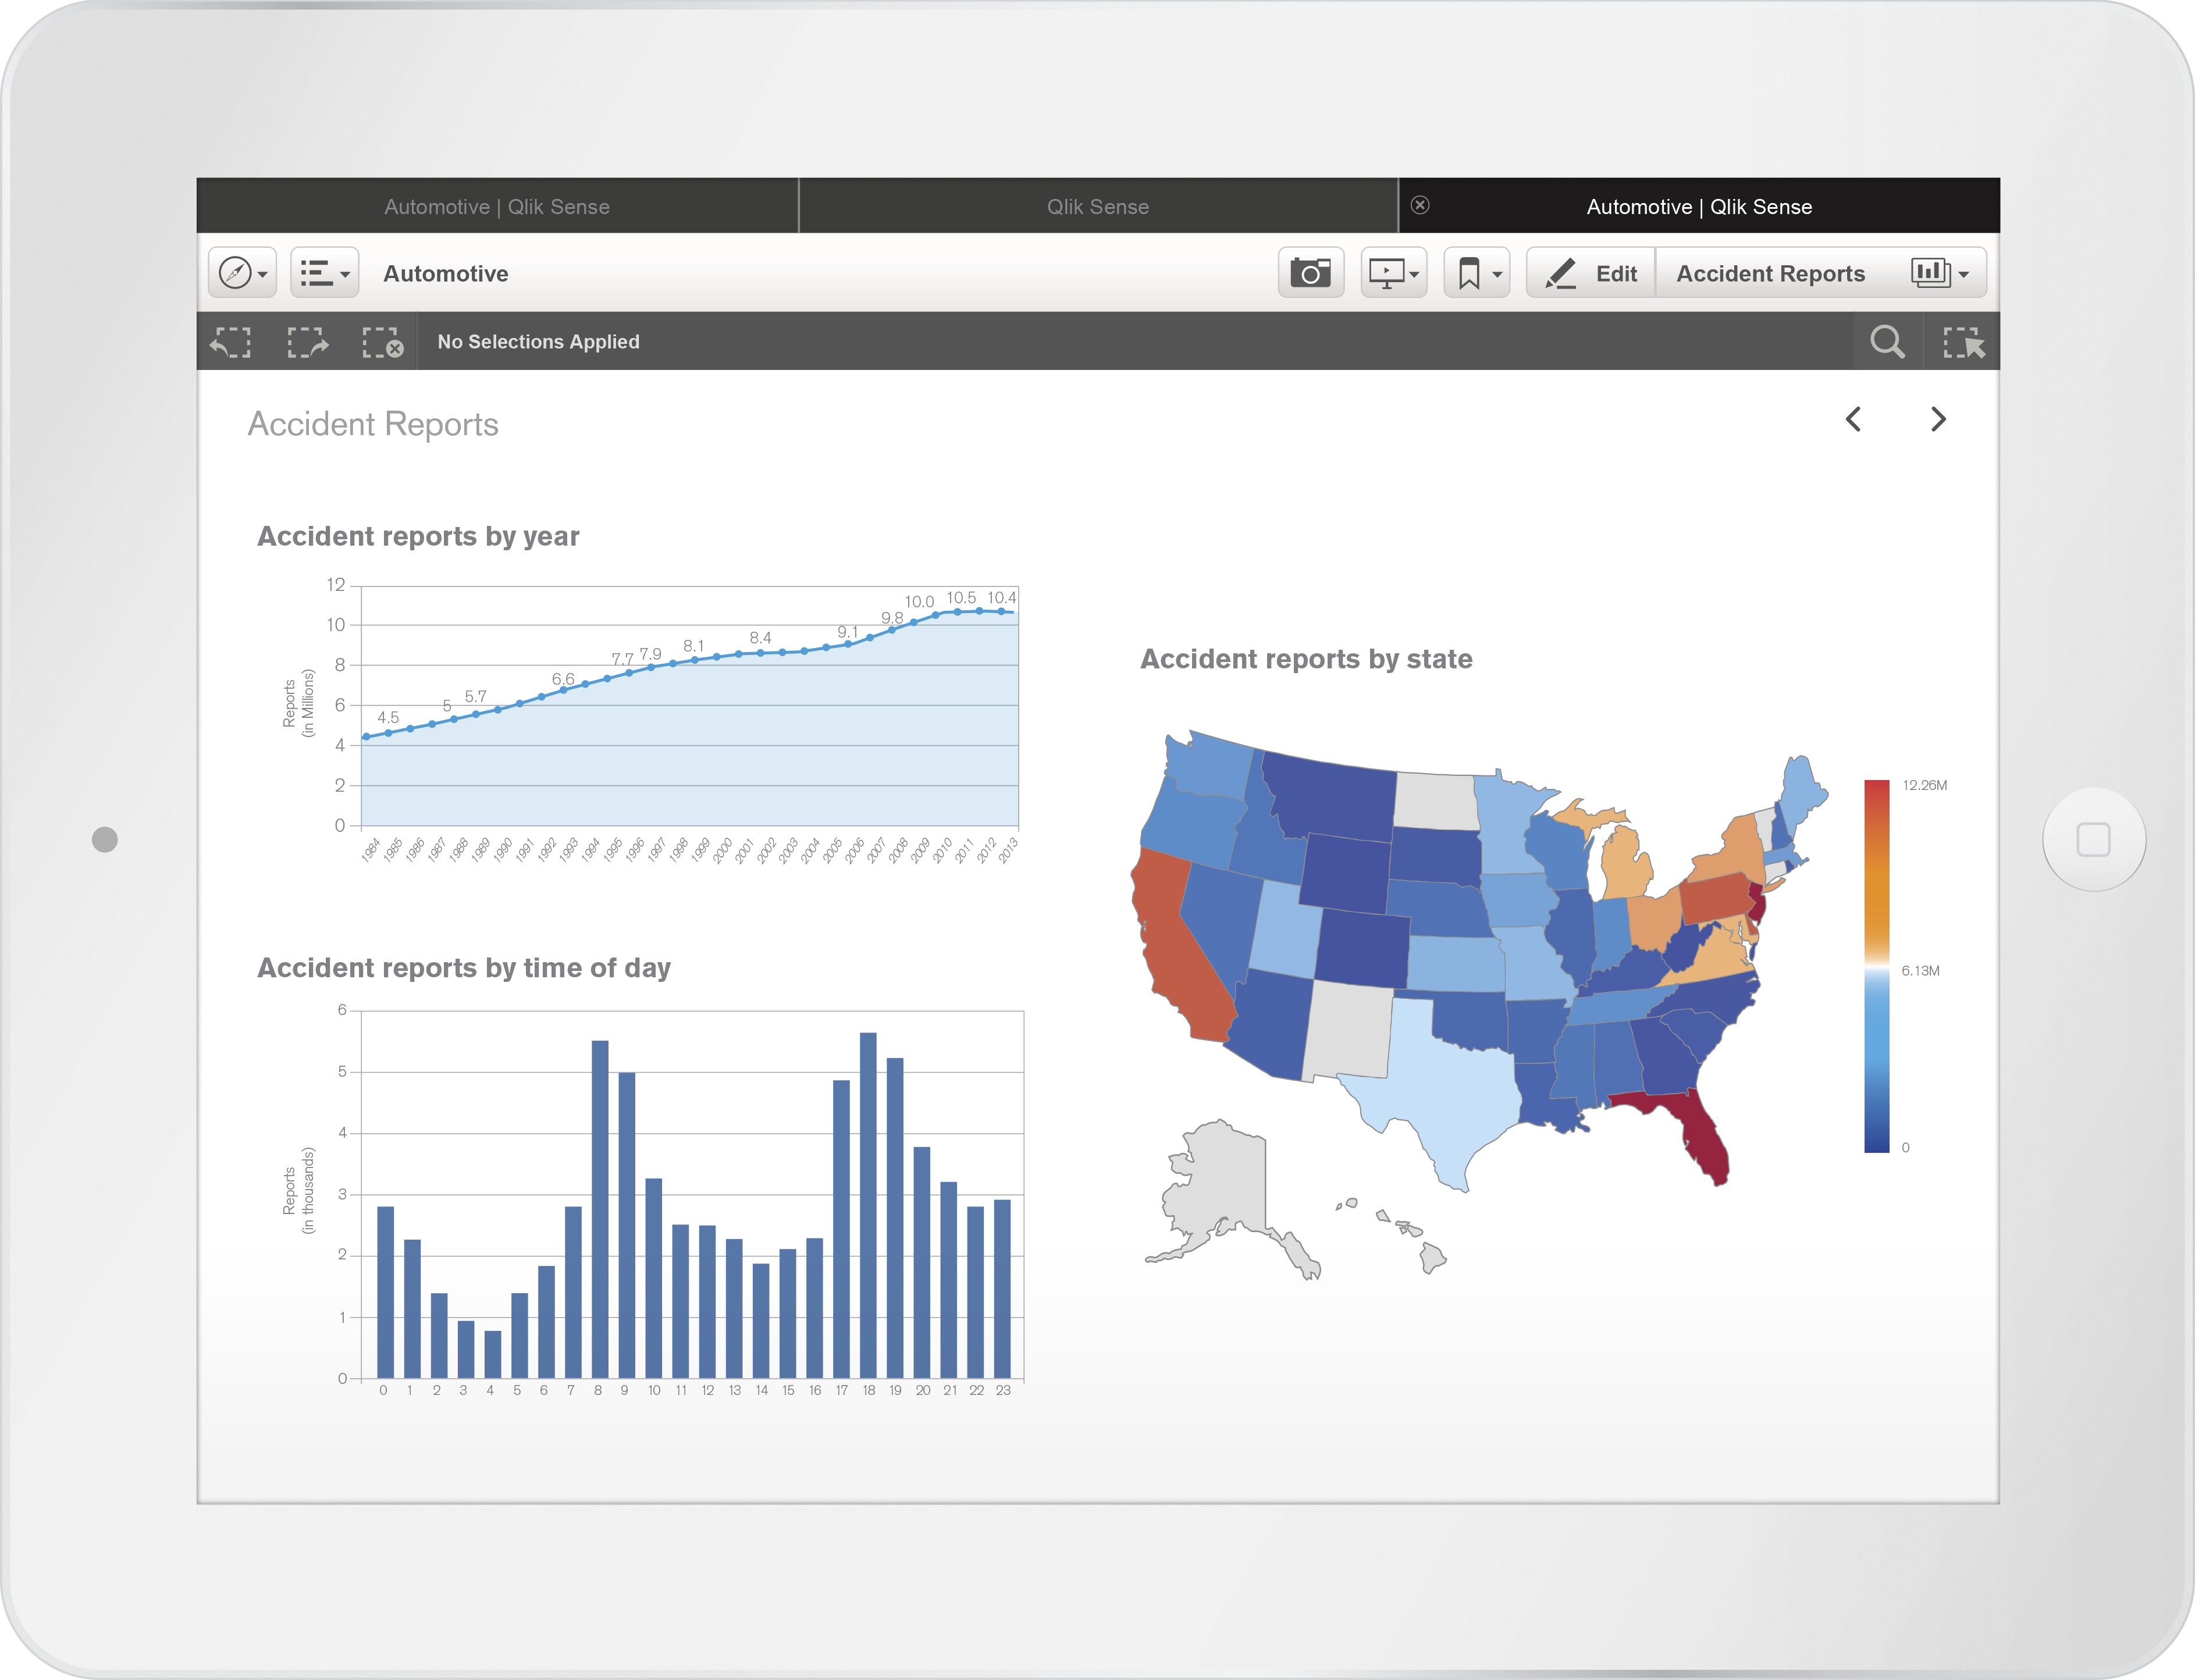
Task: Open the Accident Reports sheet selector
Action: click(x=1770, y=273)
